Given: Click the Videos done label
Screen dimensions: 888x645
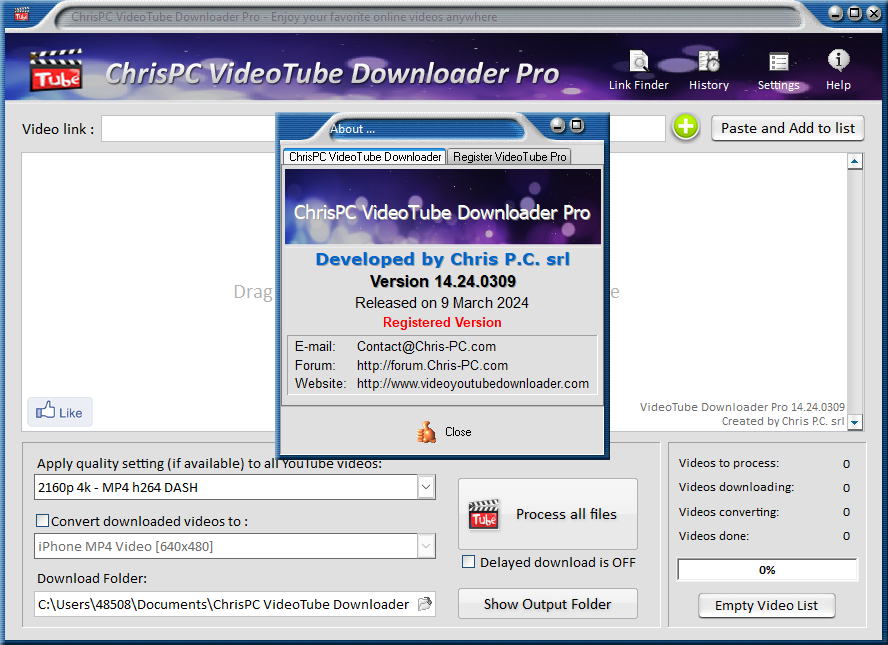Looking at the screenshot, I should [x=714, y=536].
